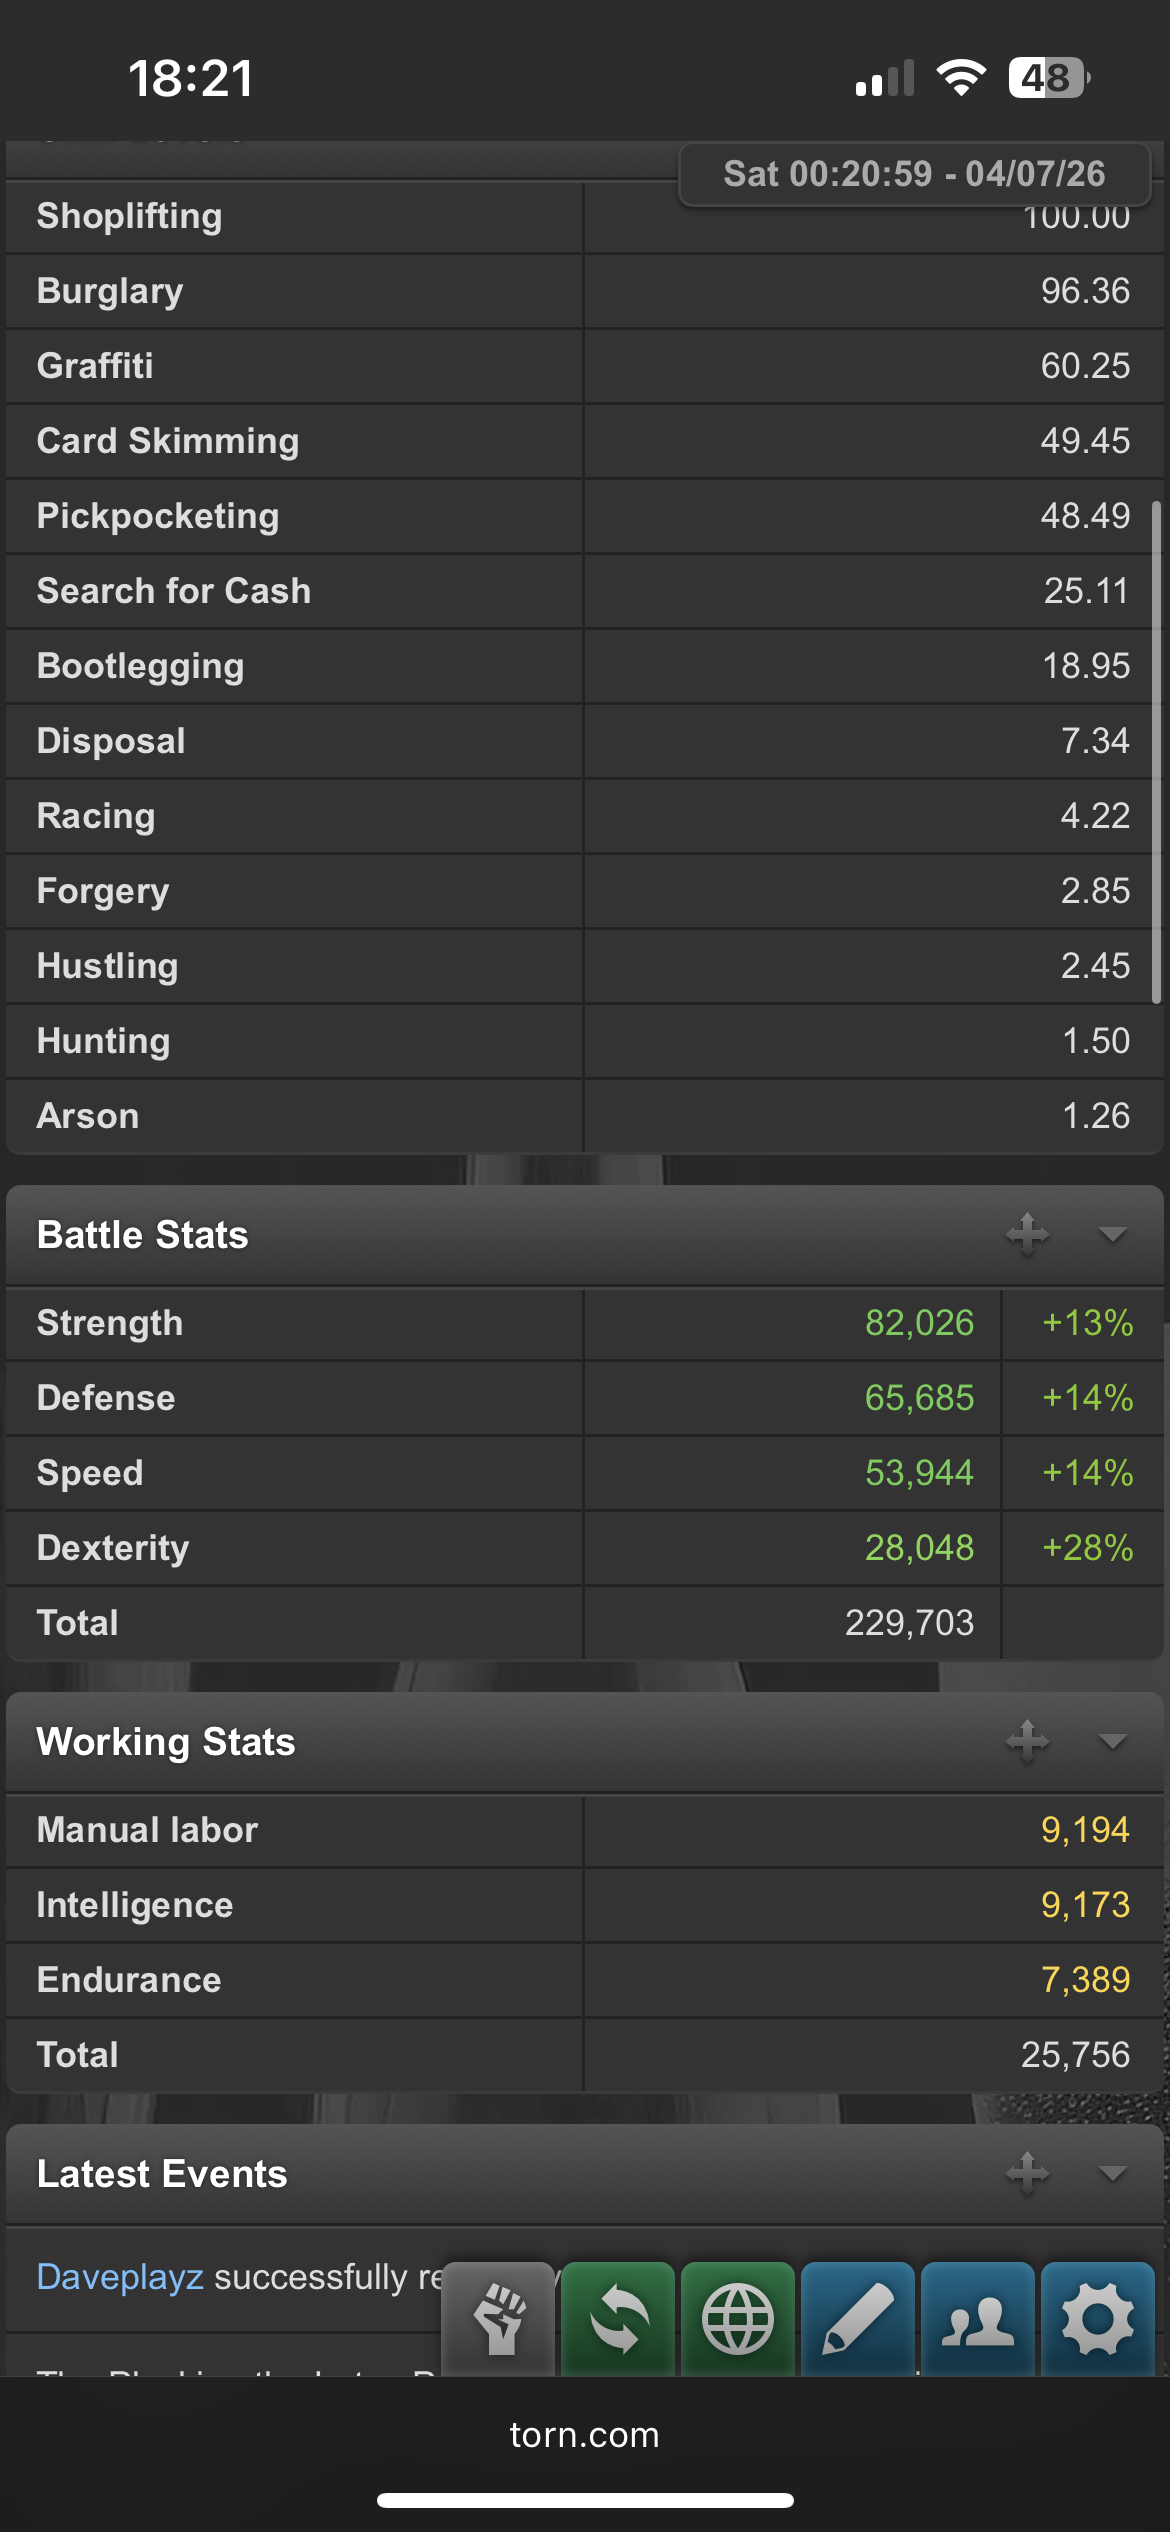Tap the blue pencil edit icon
This screenshot has width=1170, height=2532.
[858, 2318]
